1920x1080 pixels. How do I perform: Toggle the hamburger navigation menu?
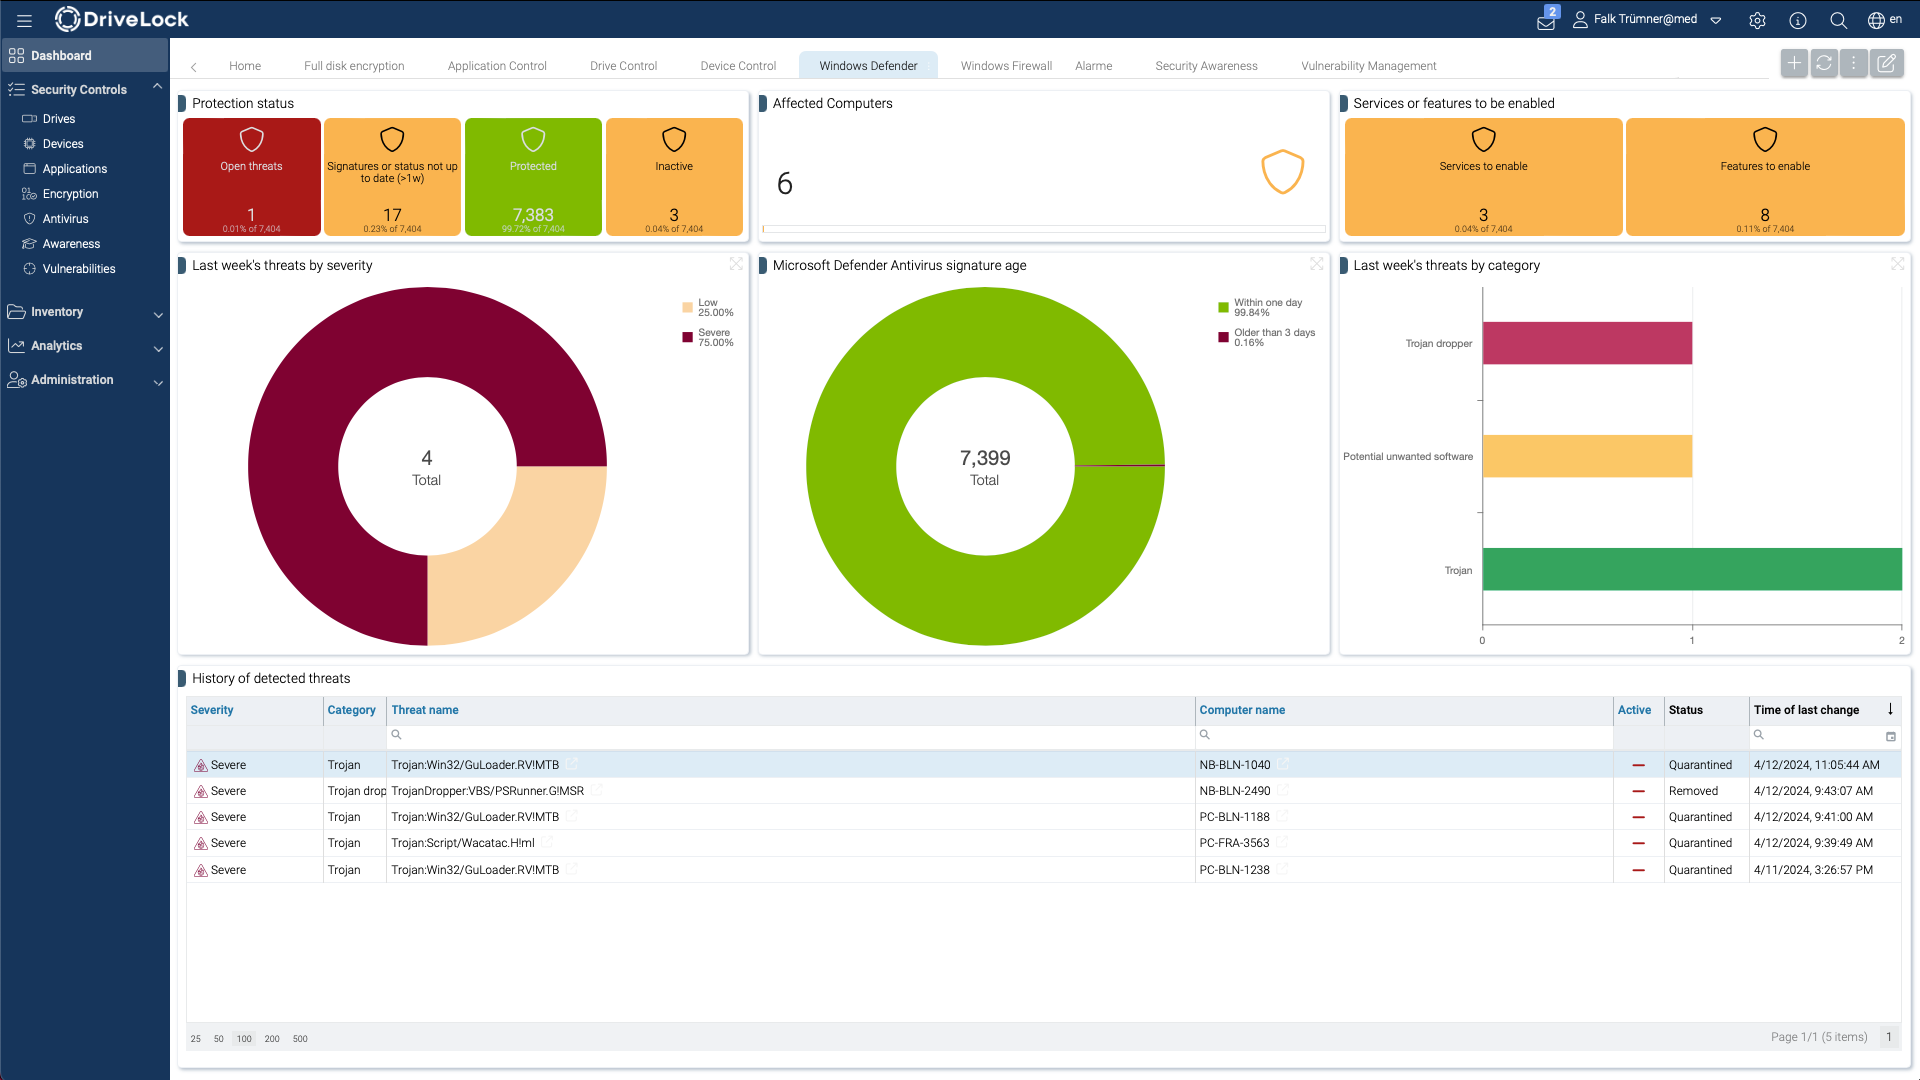click(24, 20)
